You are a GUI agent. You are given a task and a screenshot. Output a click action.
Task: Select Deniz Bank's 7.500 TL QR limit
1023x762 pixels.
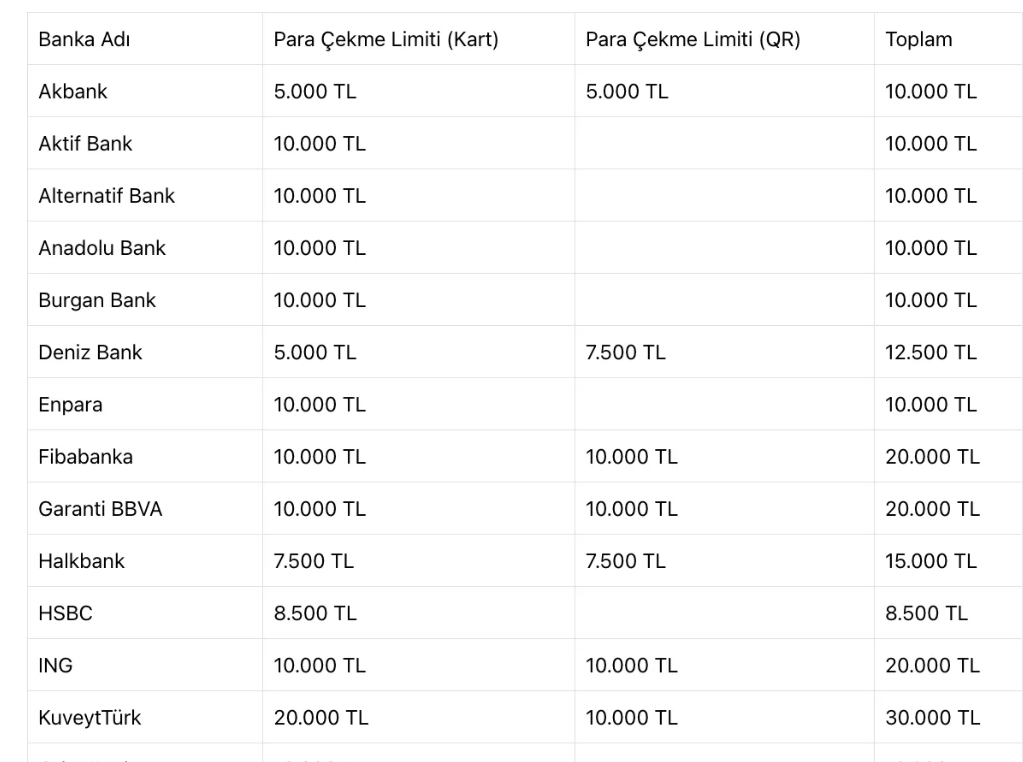pyautogui.click(x=626, y=352)
